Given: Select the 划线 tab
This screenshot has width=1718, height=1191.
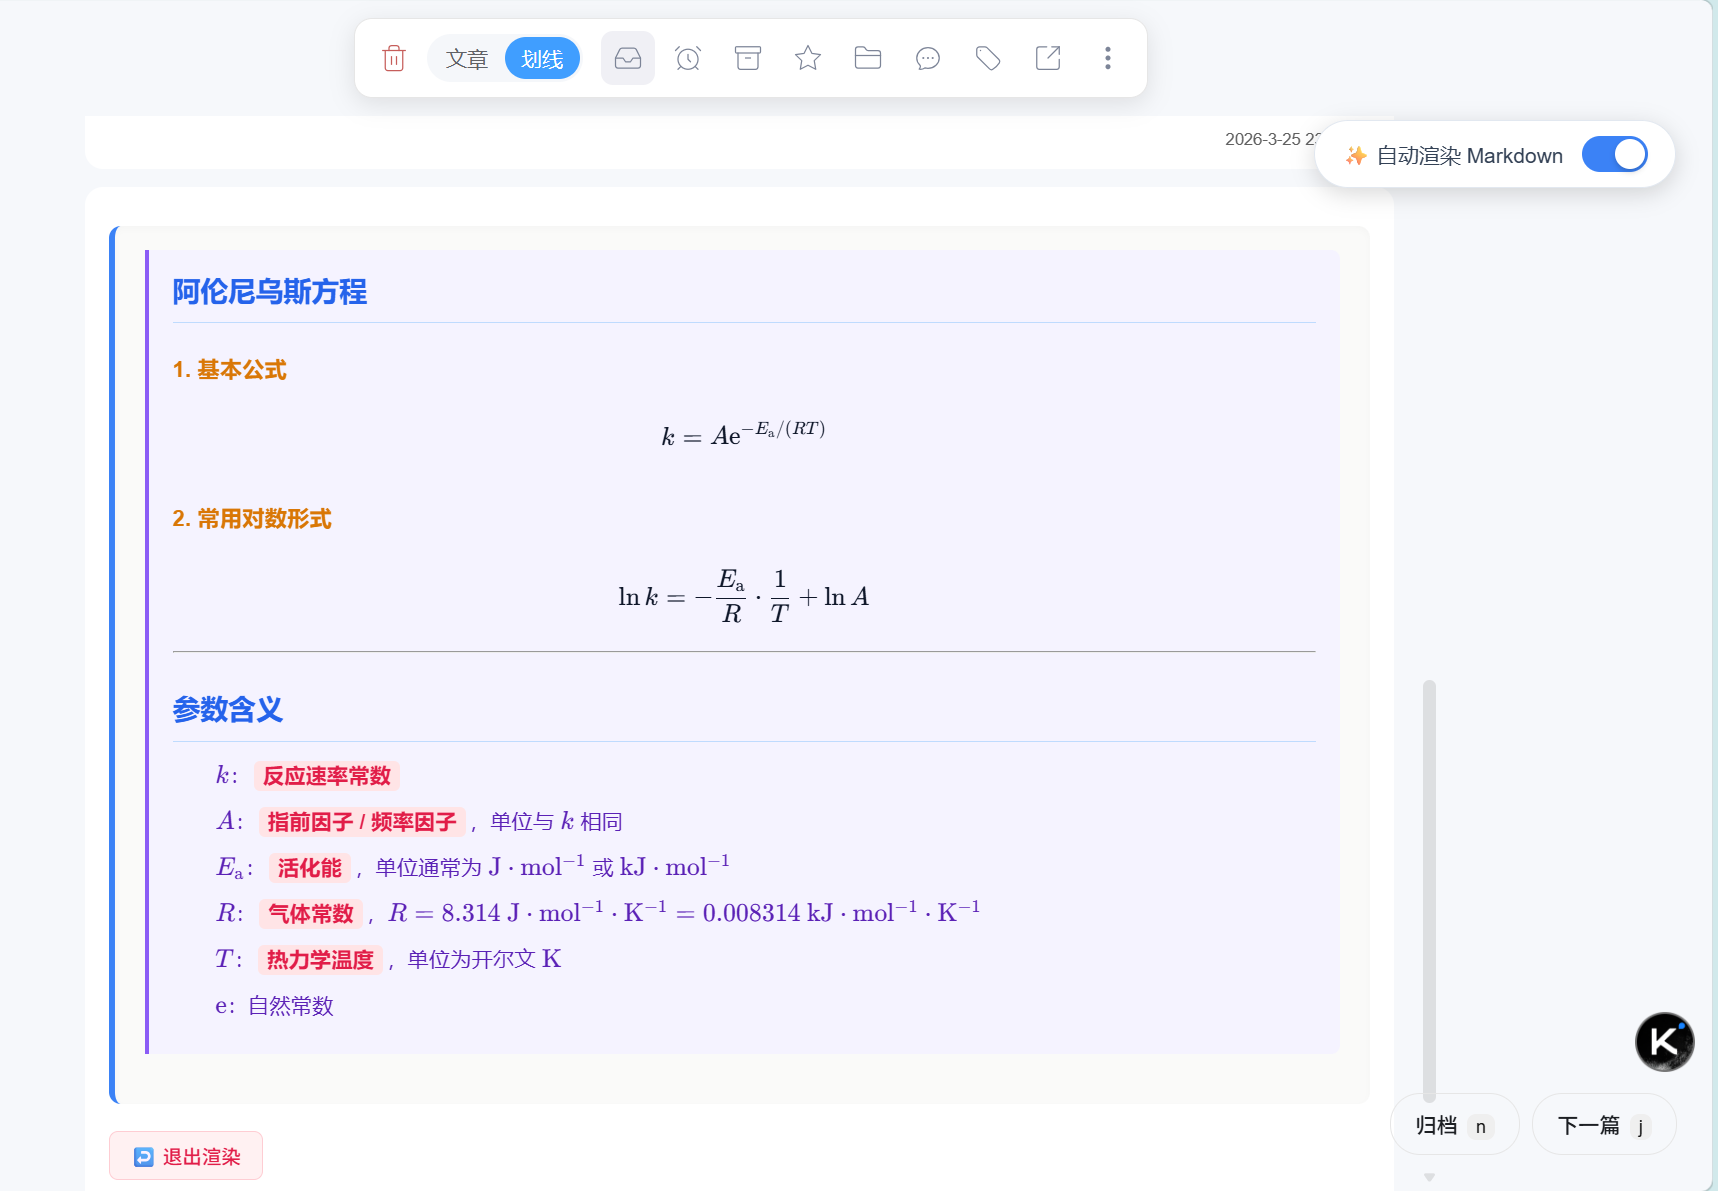Looking at the screenshot, I should [542, 59].
